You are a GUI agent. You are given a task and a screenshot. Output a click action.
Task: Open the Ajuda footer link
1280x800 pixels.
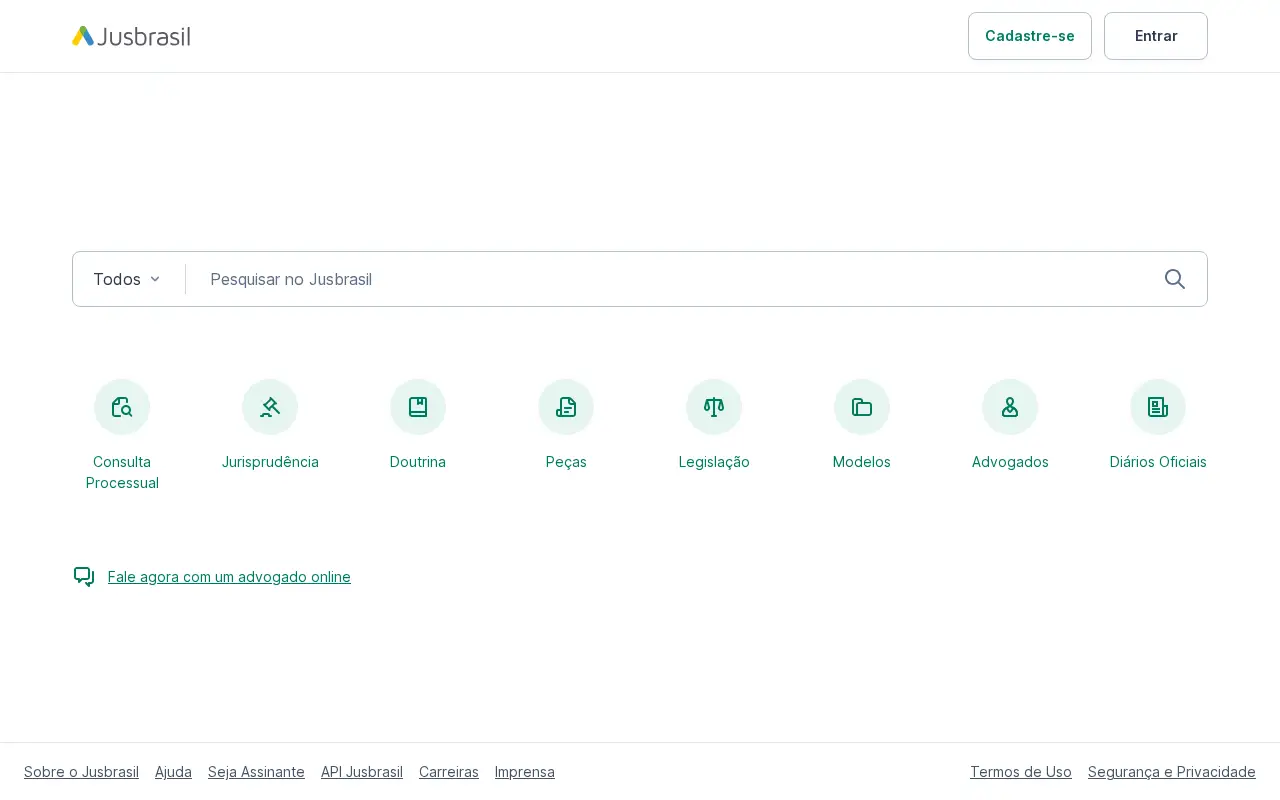tap(173, 772)
